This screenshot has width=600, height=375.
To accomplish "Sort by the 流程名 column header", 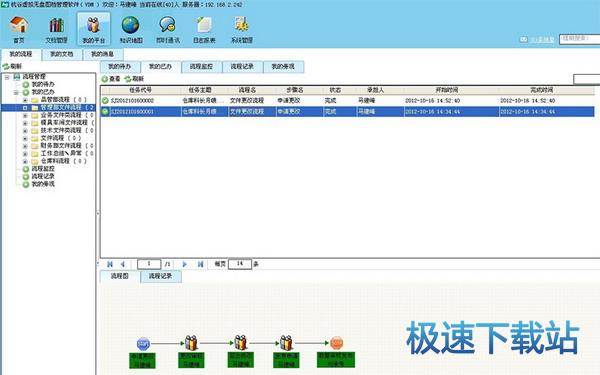I will (247, 90).
